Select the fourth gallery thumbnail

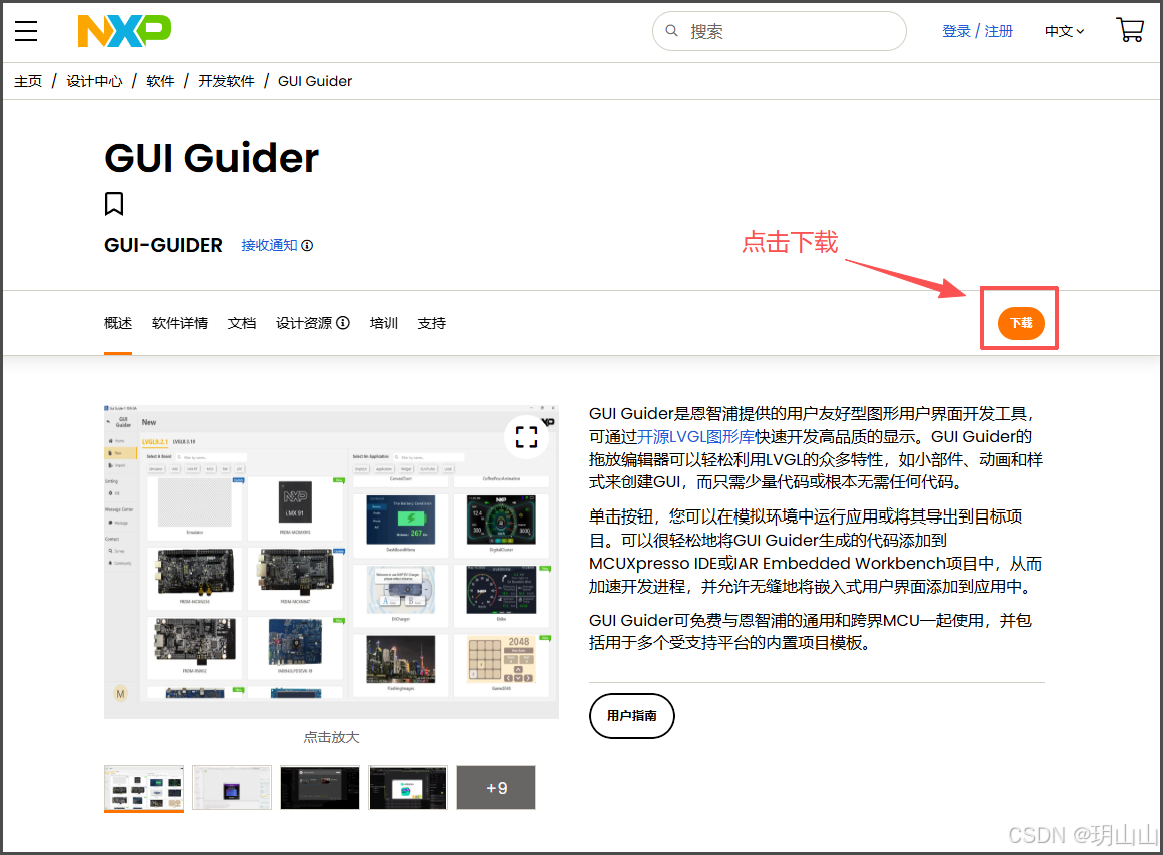[408, 788]
